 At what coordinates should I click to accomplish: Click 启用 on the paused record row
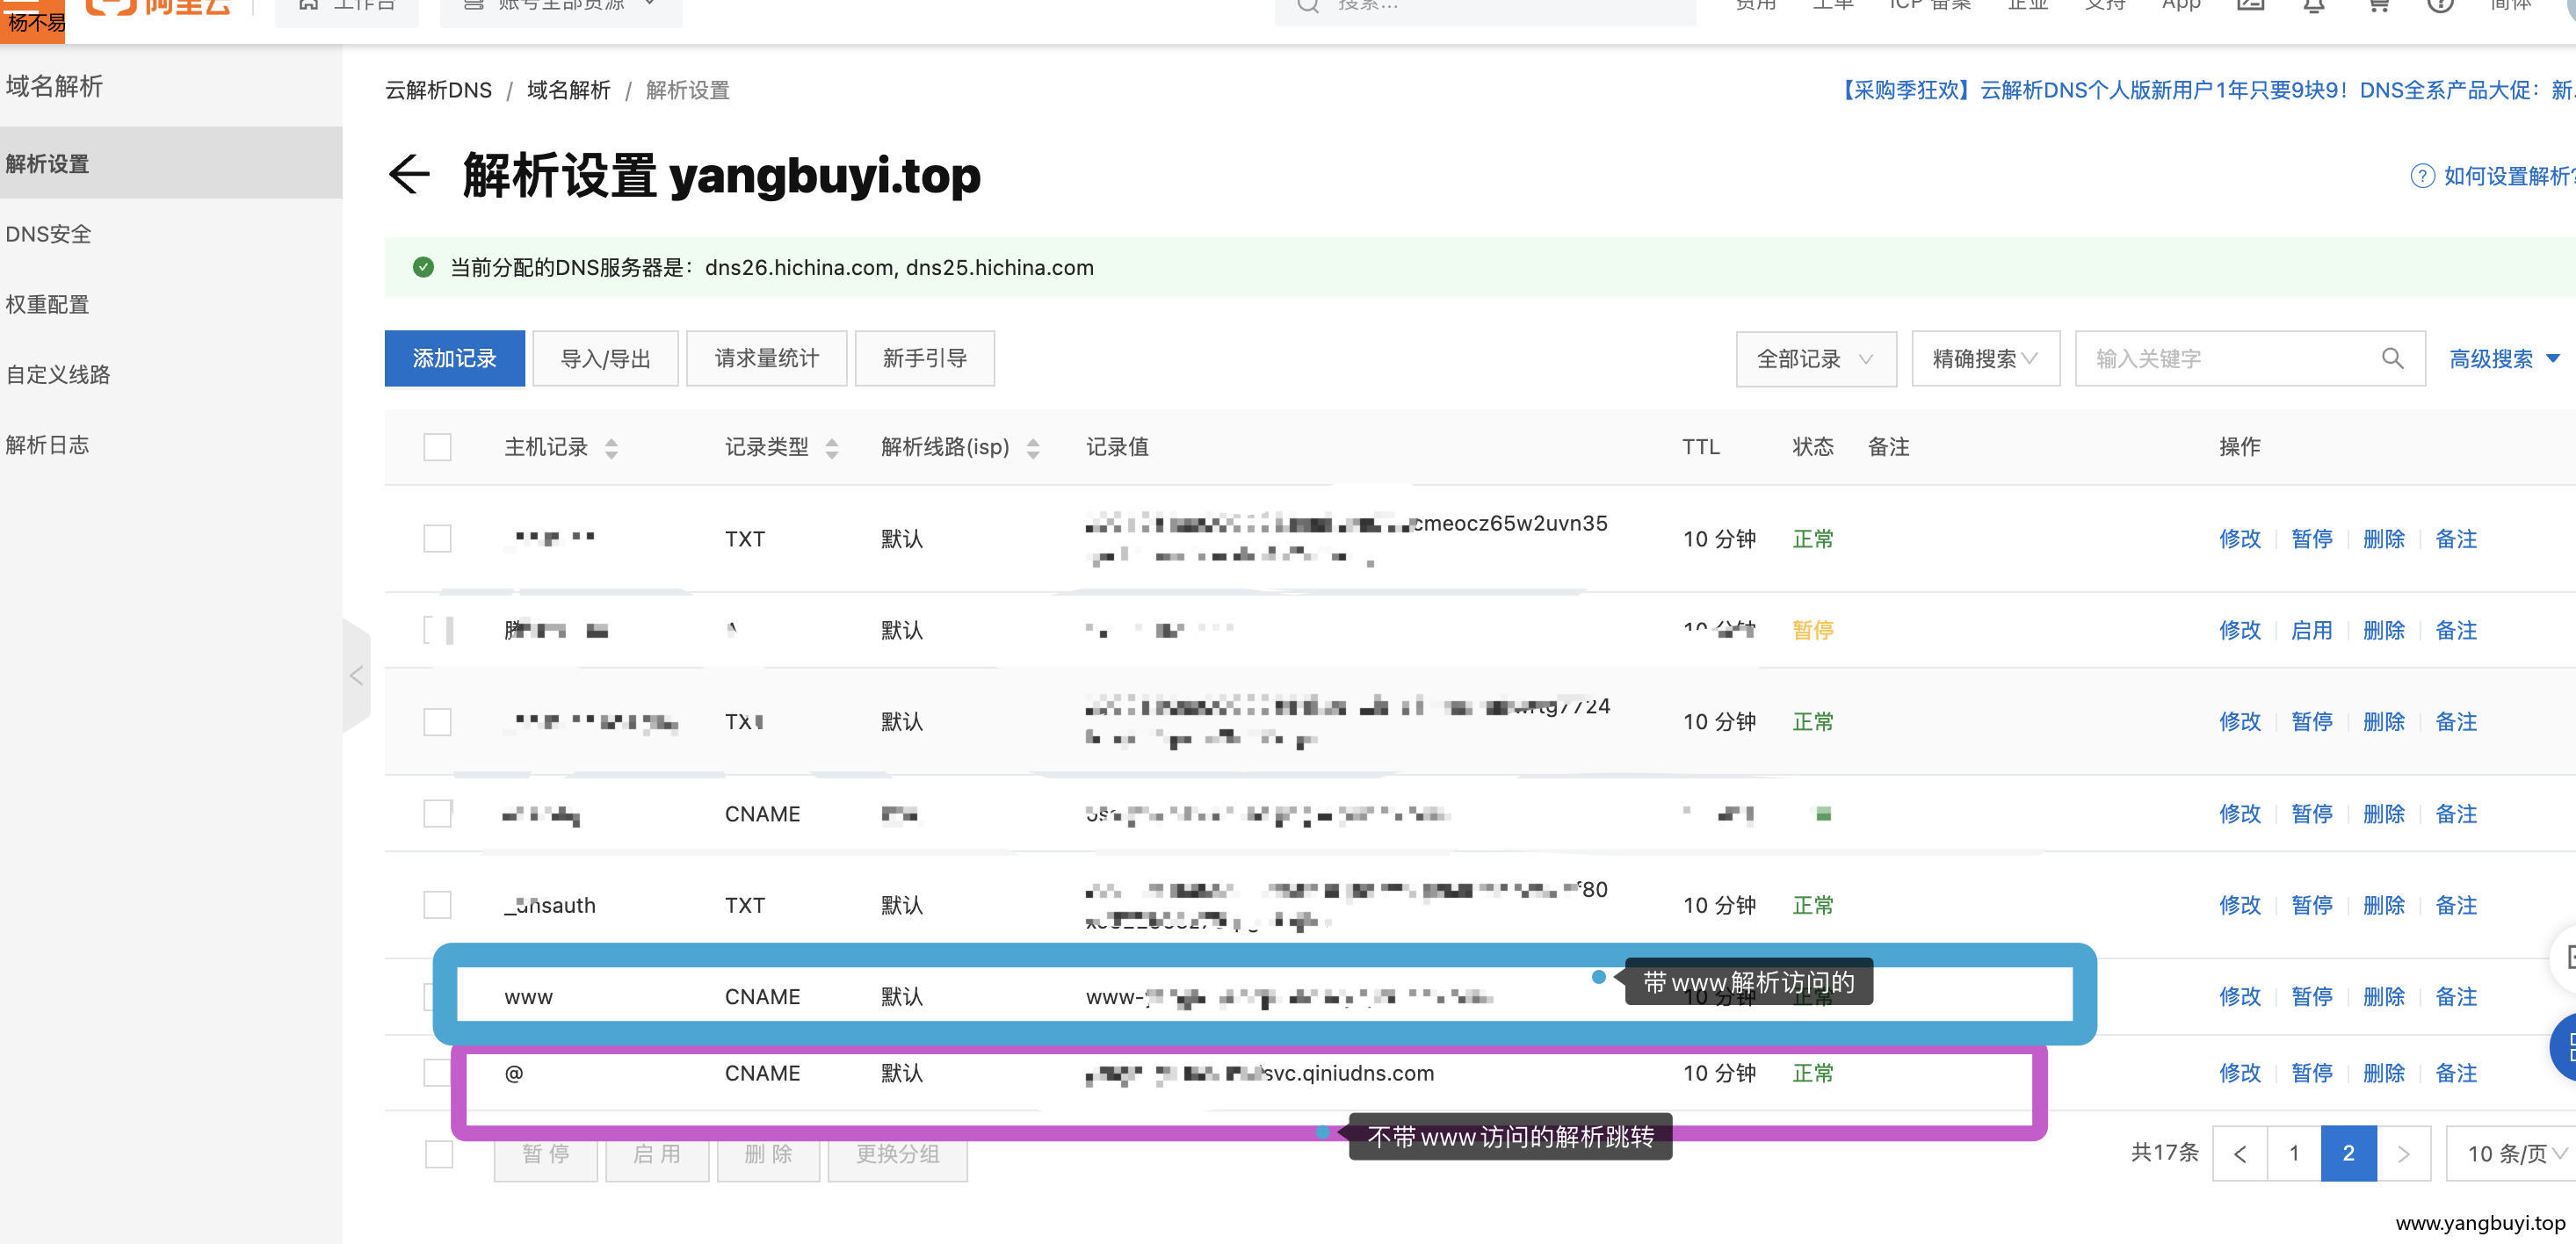pos(2311,630)
